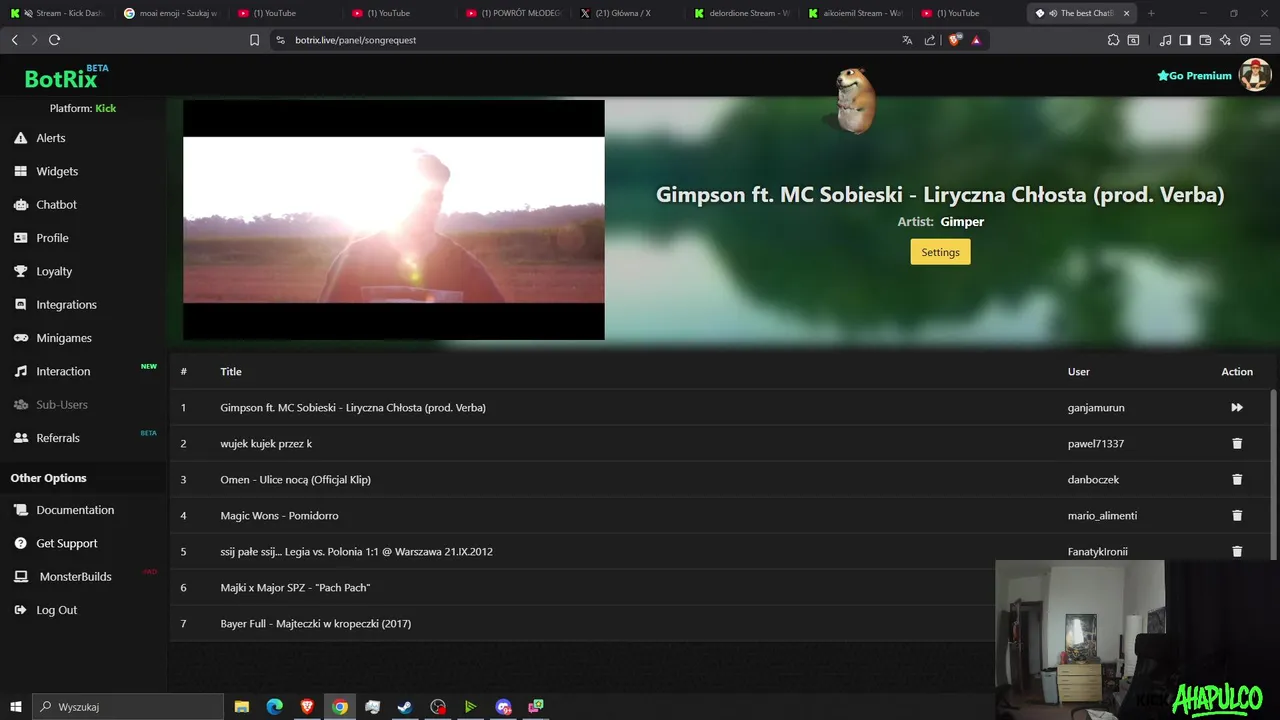The width and height of the screenshot is (1280, 720).
Task: Open the Brave Shields lion icon
Action: 955,40
